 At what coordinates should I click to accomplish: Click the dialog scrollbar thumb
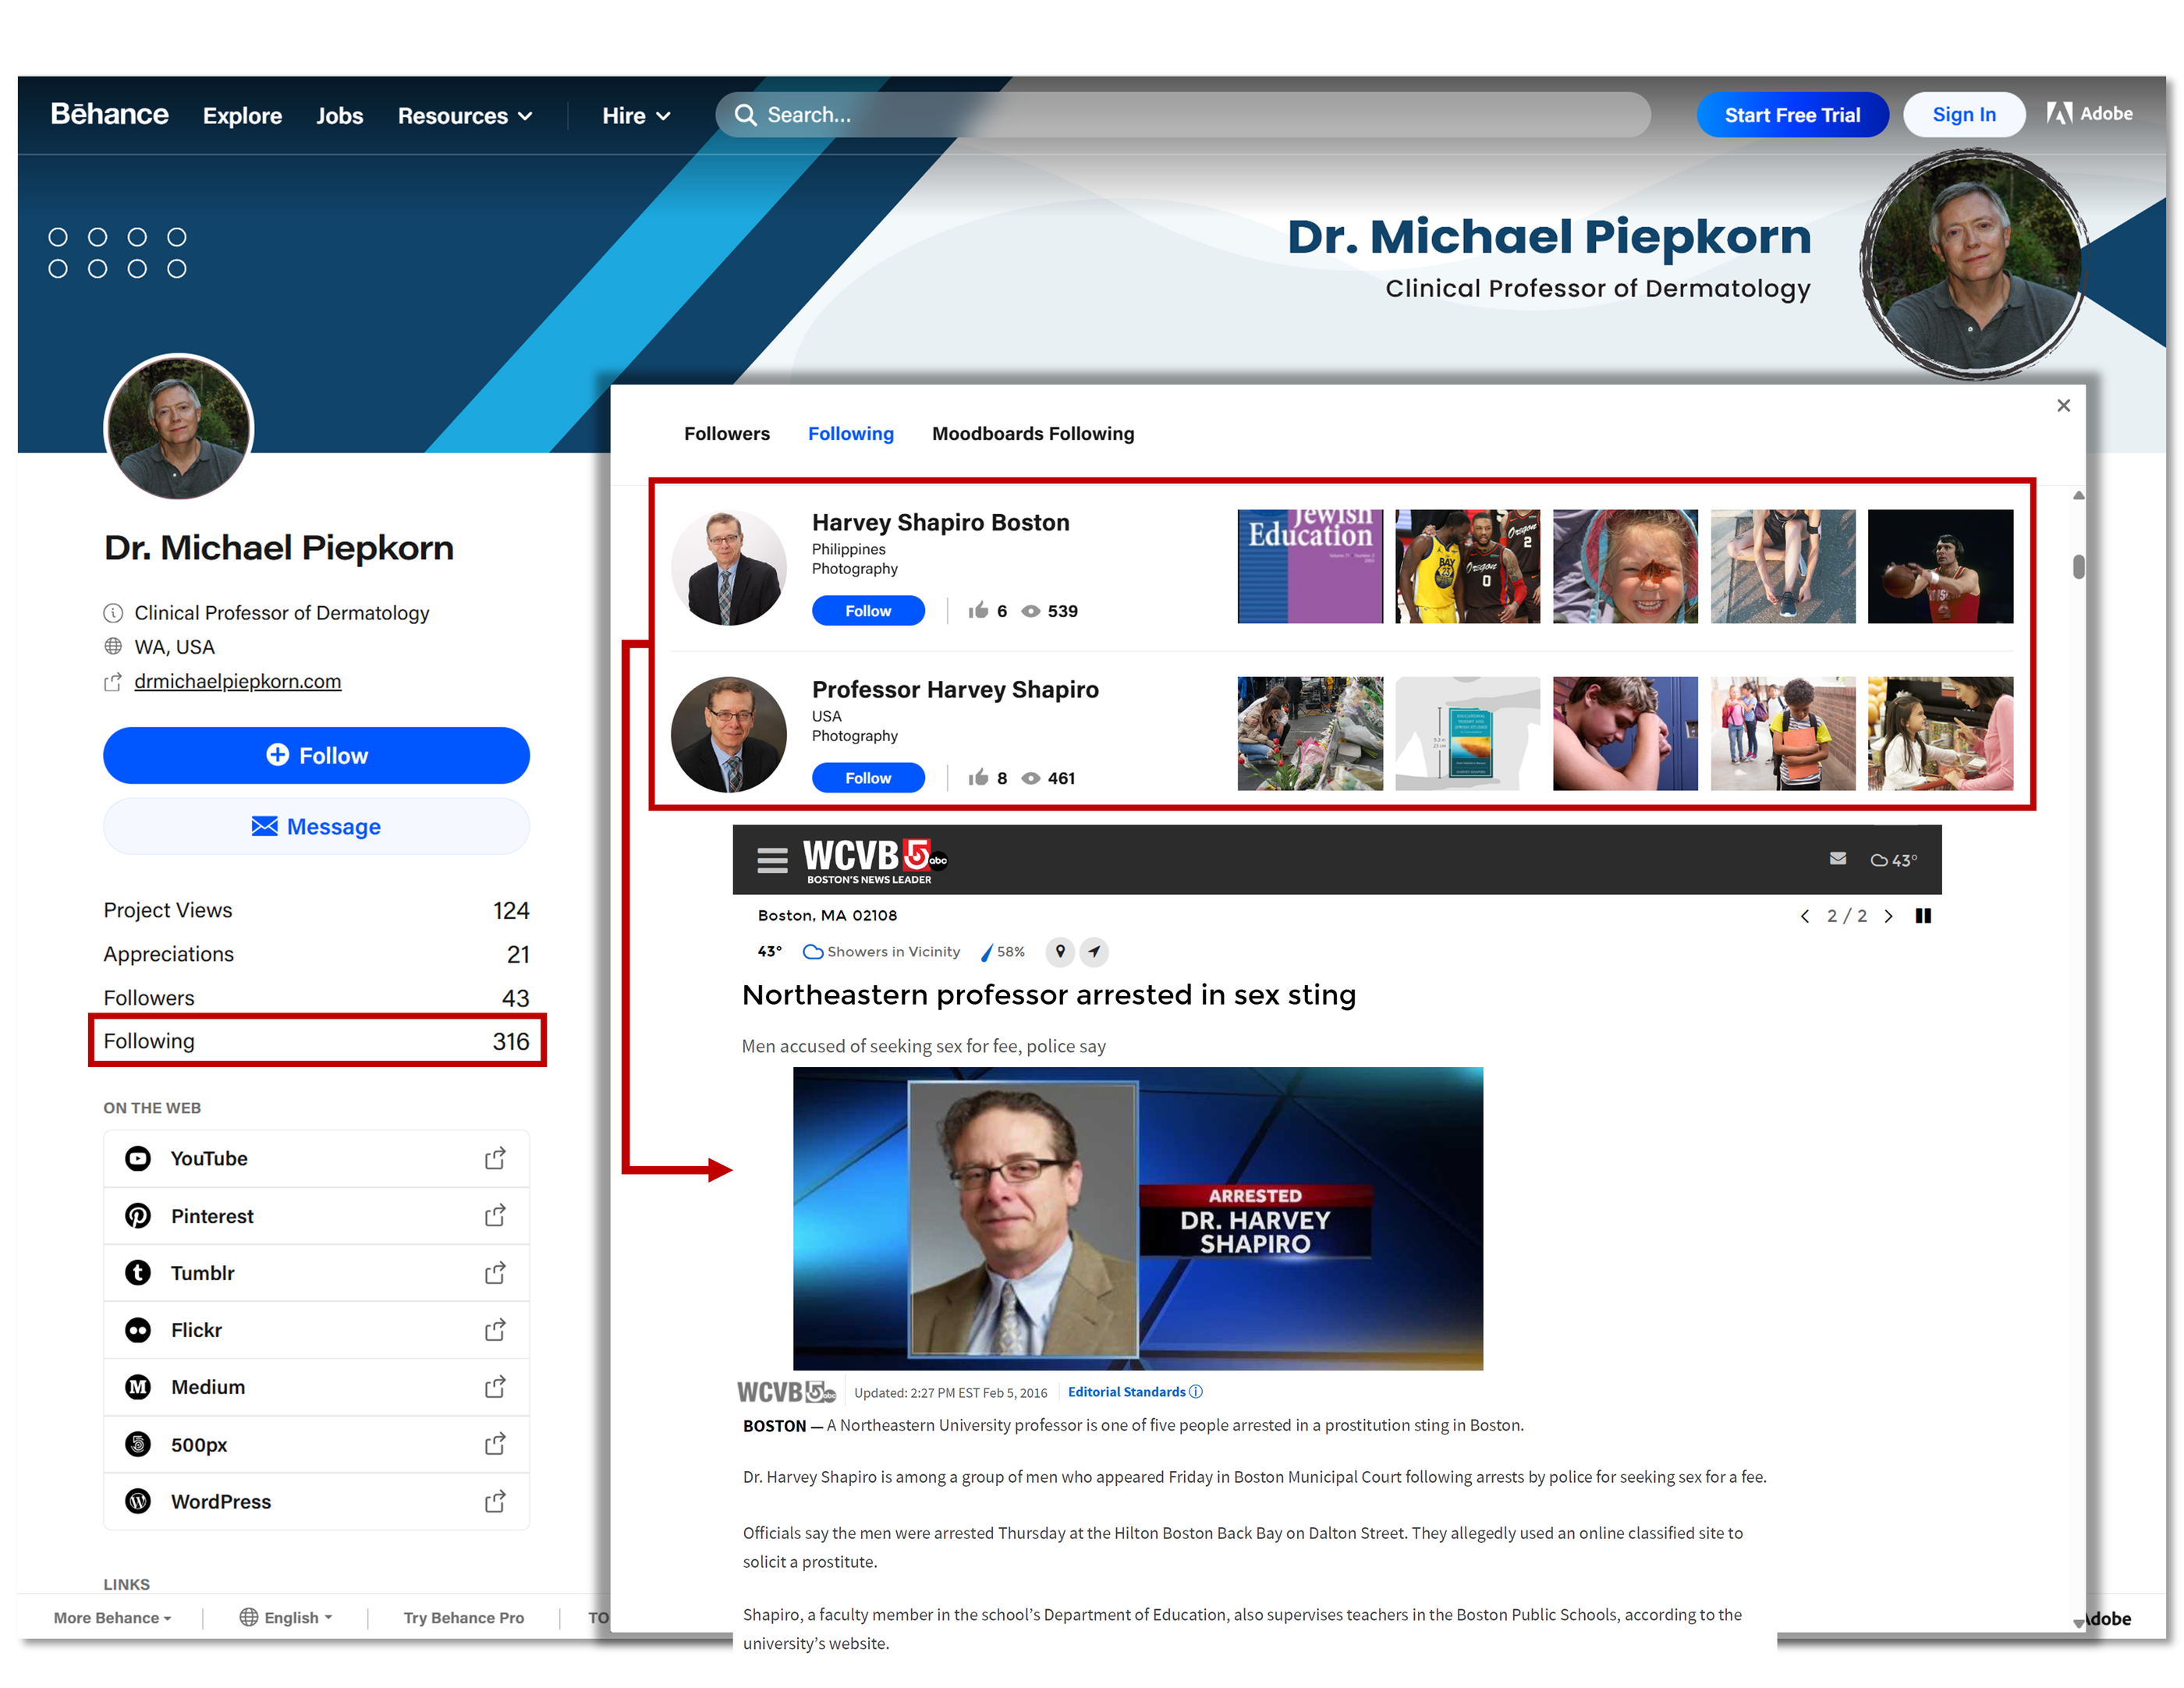click(x=2079, y=567)
